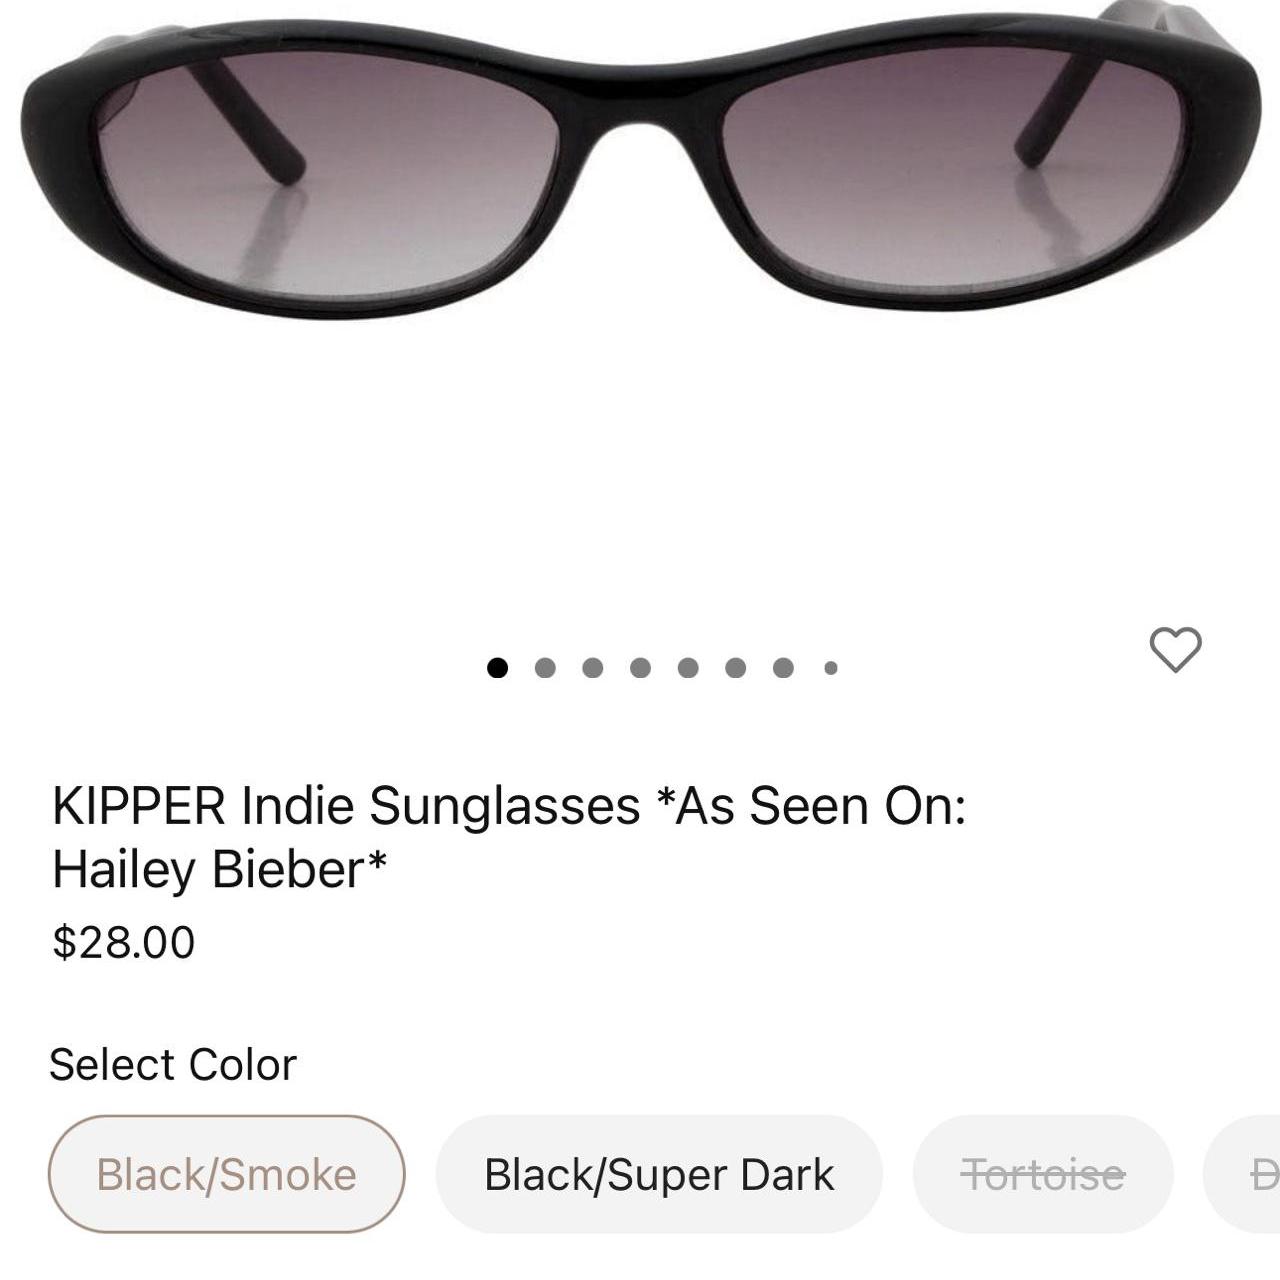Click the Hailey Bieber text in title
The width and height of the screenshot is (1280, 1280).
215,868
